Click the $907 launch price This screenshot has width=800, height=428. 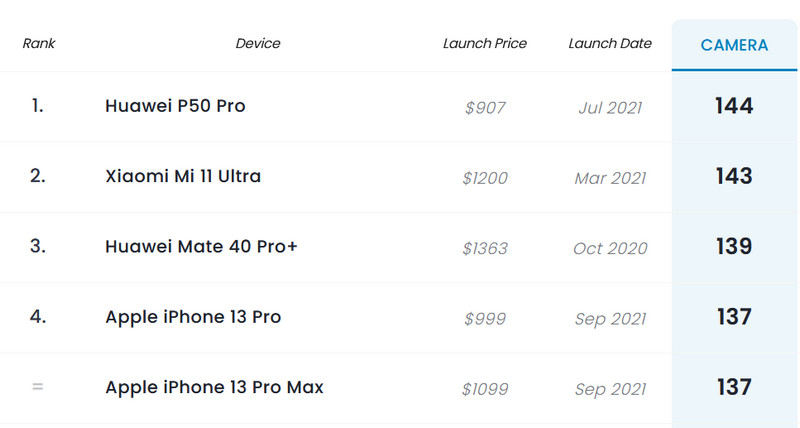tap(485, 108)
